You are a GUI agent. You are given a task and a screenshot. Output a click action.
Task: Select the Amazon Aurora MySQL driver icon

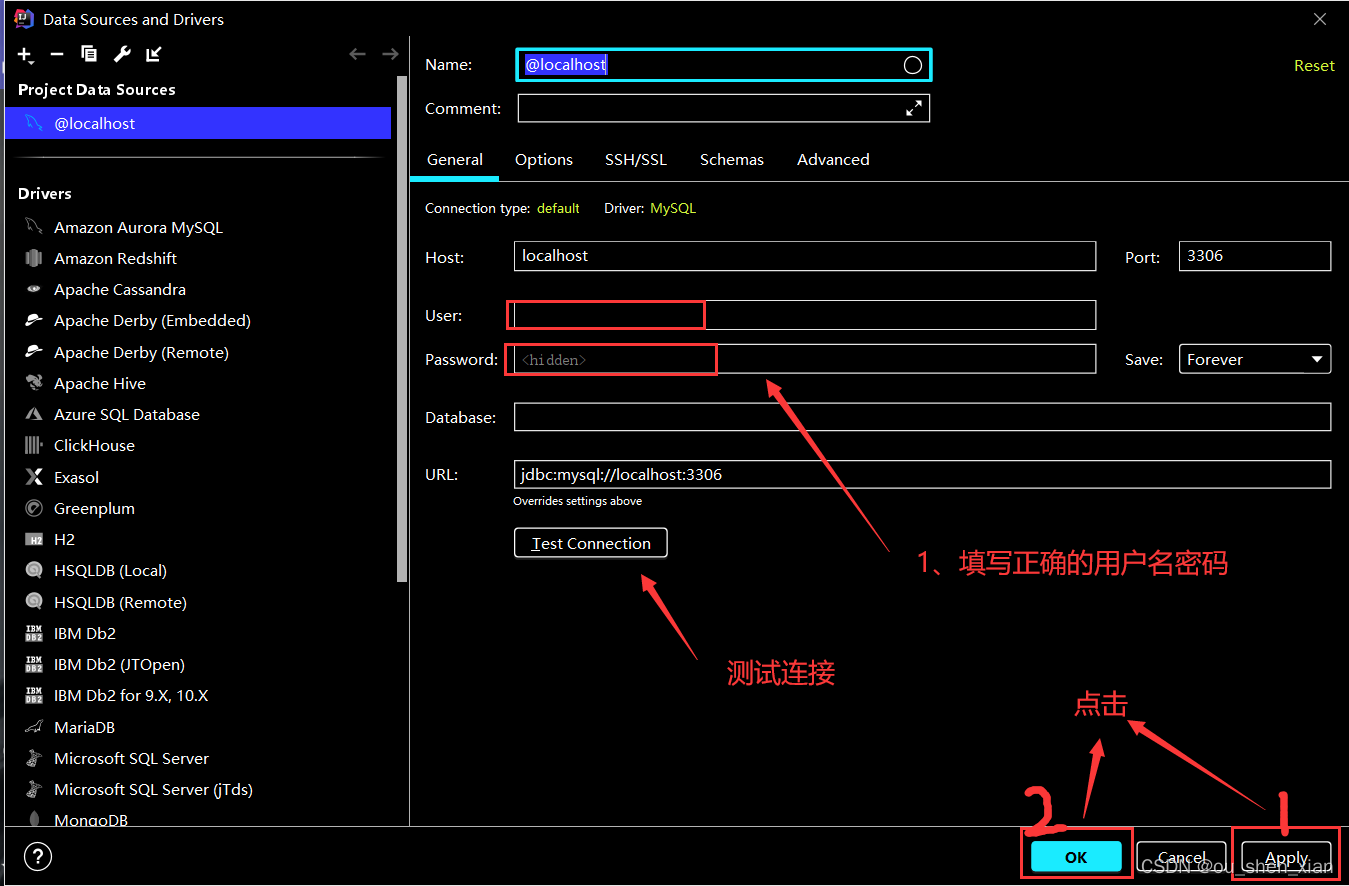[x=34, y=227]
